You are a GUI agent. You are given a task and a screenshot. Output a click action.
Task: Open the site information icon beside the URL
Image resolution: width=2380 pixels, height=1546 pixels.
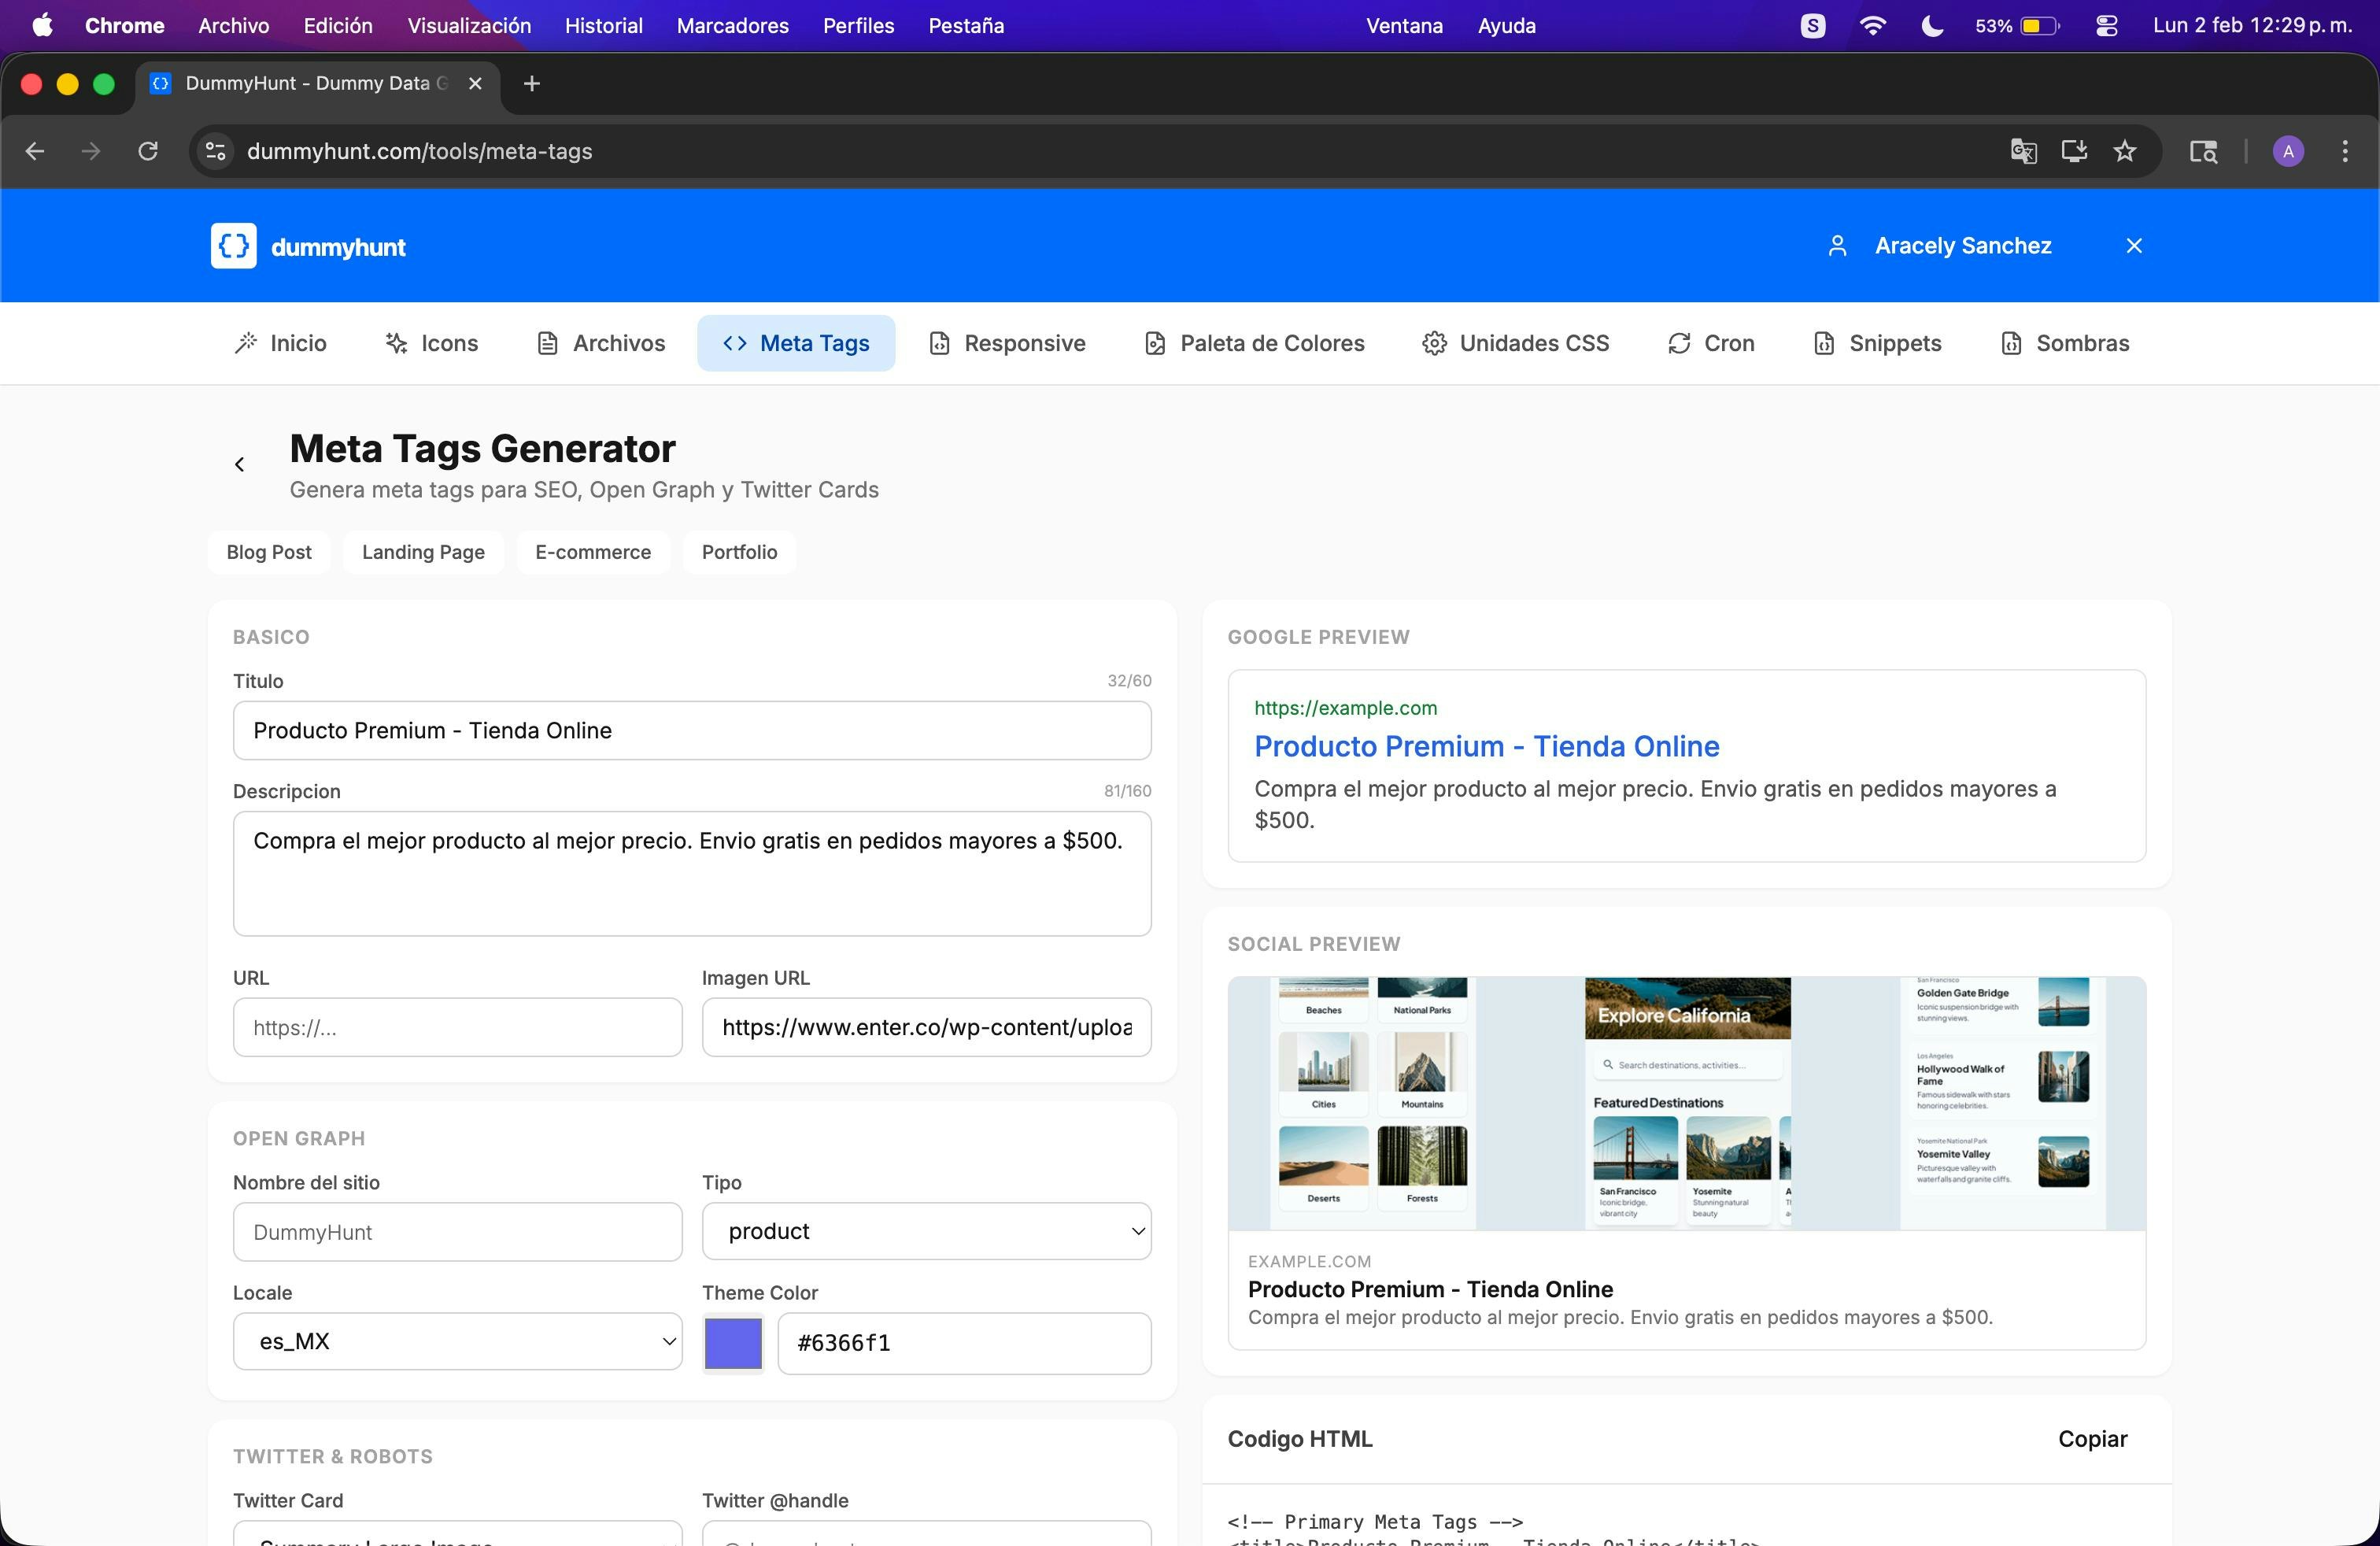[x=215, y=151]
